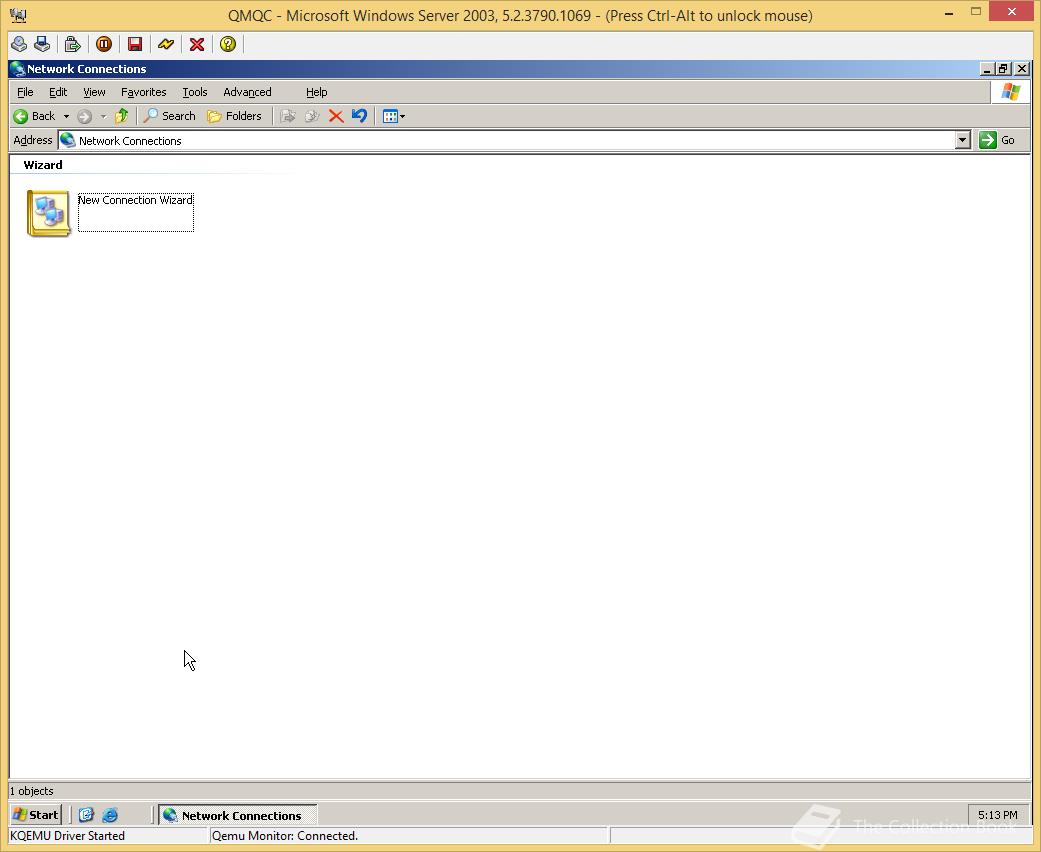Pause the virtual machine using the pause icon
The image size is (1041, 852).
104,44
